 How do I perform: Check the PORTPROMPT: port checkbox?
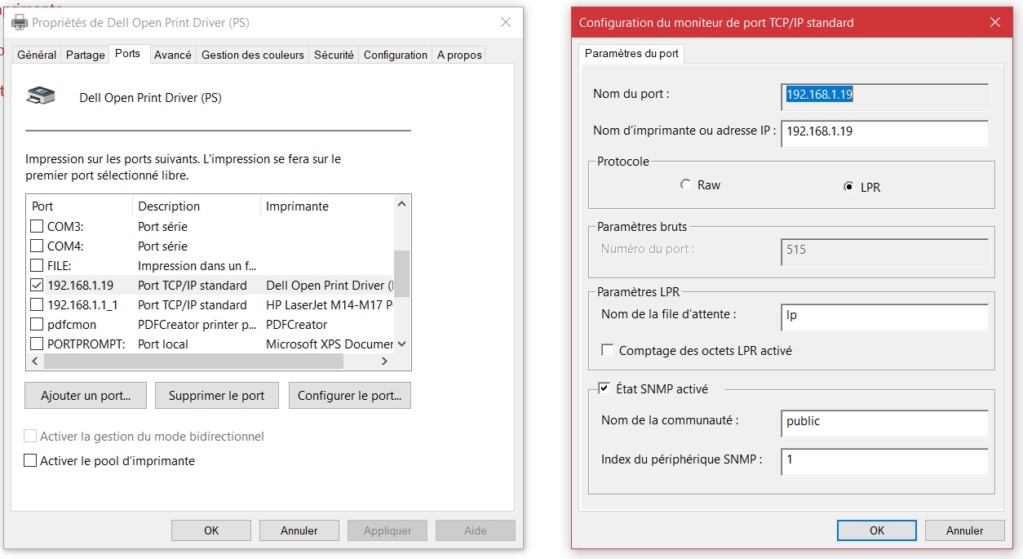37,344
